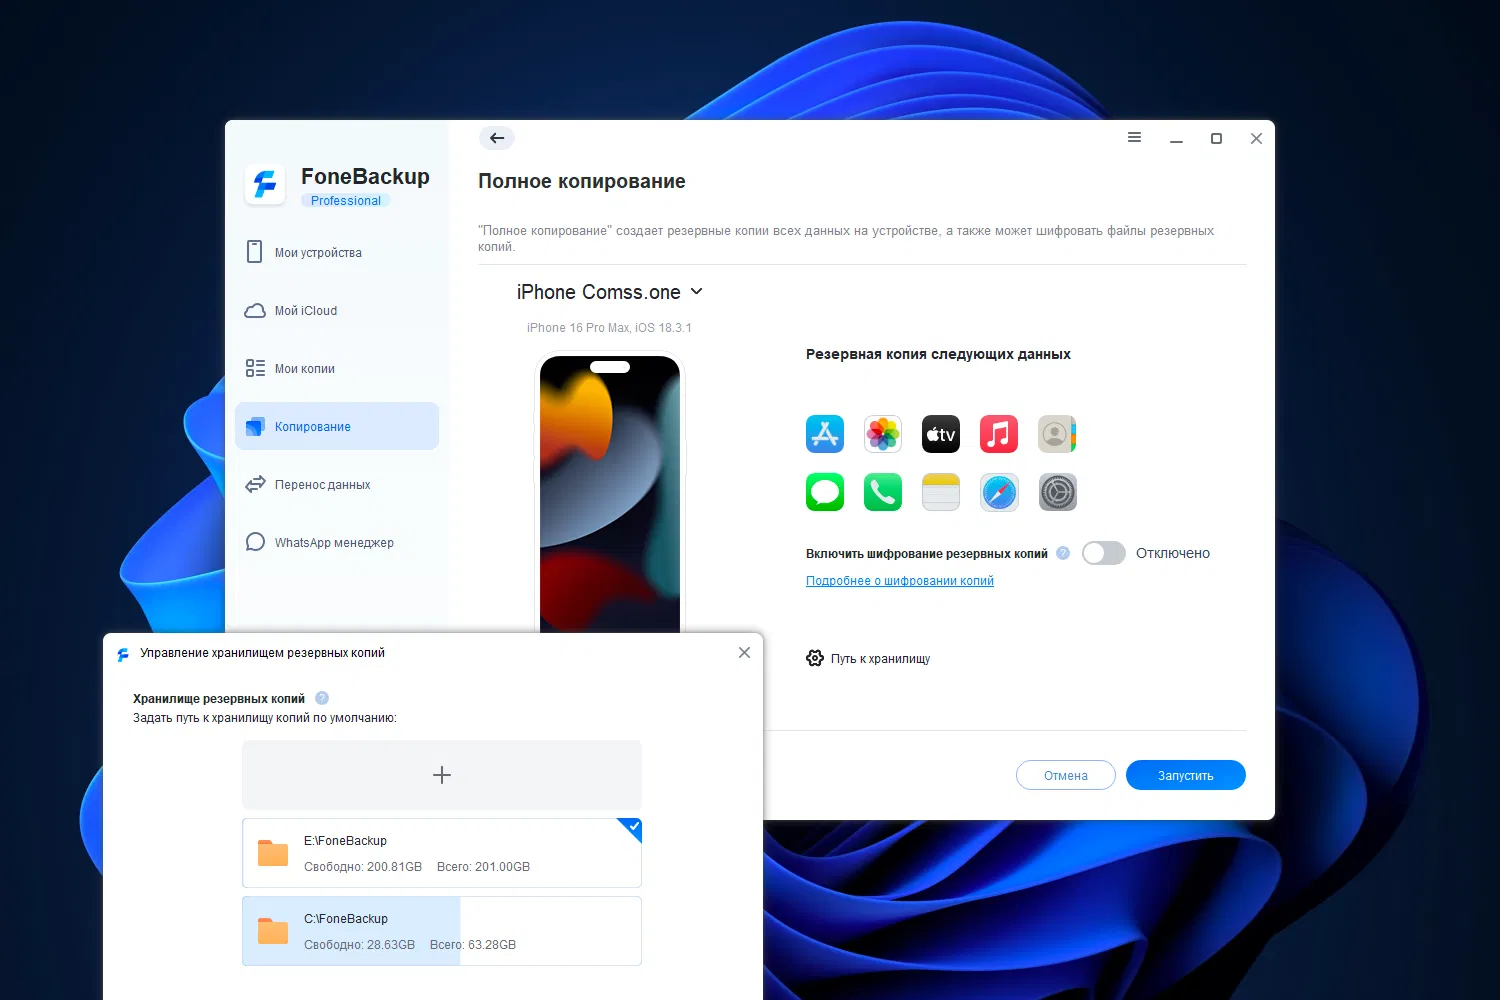Screen dimensions: 1500x1000
Task: Select the Phone app icon
Action: click(x=883, y=492)
